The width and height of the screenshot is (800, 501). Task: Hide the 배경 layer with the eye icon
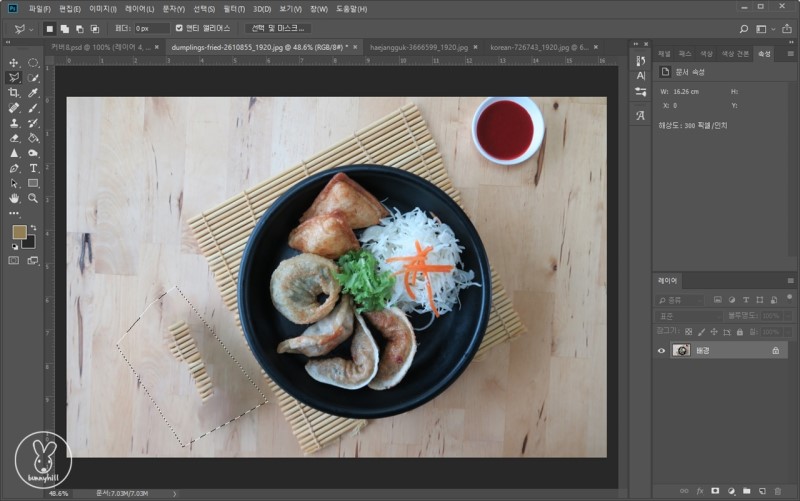point(661,350)
